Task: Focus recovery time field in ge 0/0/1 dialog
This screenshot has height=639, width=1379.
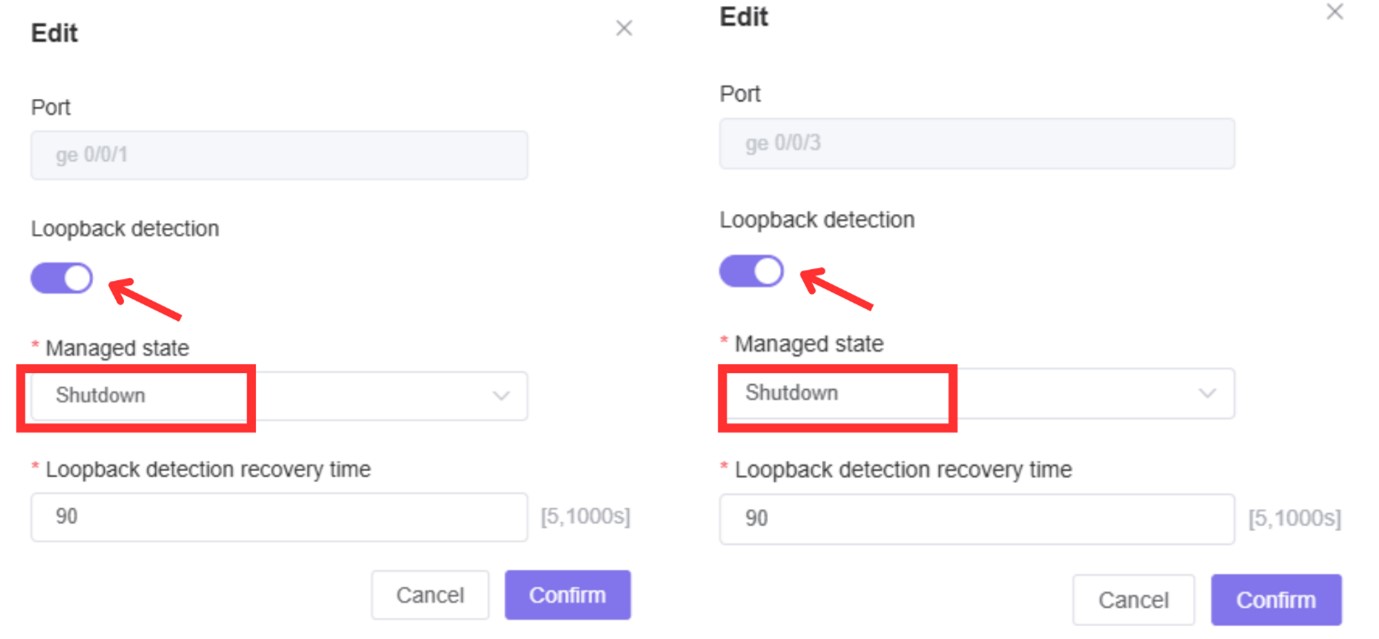Action: tap(279, 517)
